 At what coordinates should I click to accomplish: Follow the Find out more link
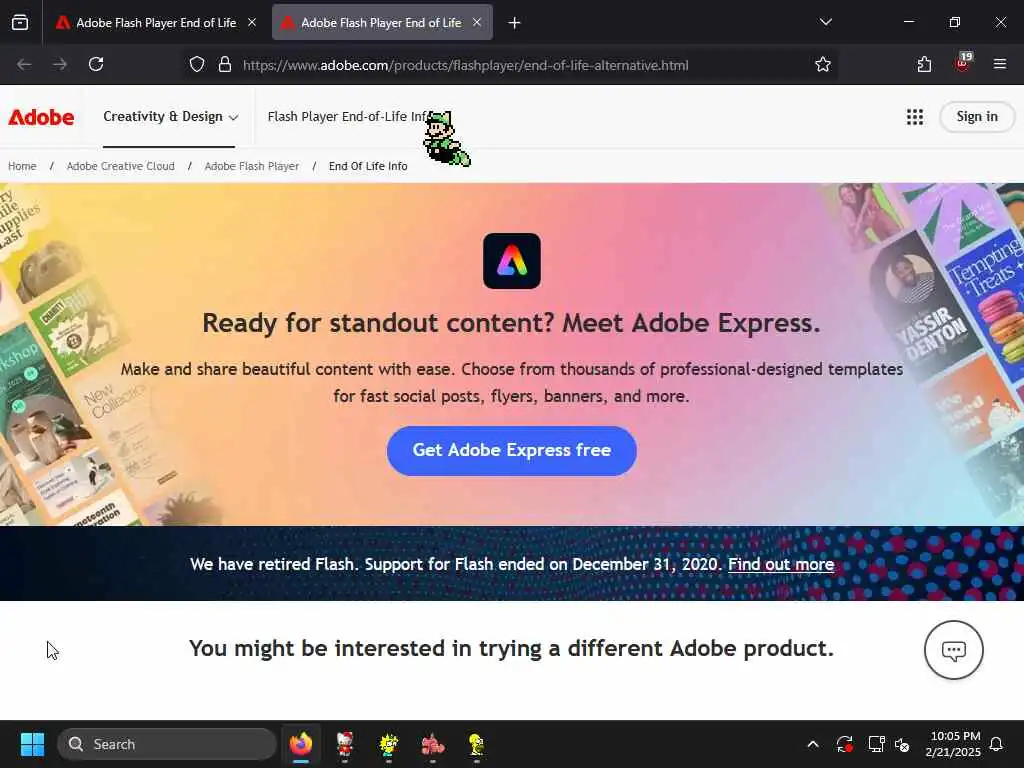pos(781,564)
